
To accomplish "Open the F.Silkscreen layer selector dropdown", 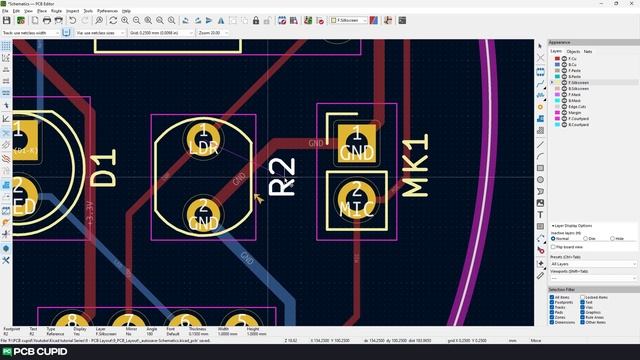I will pos(349,20).
